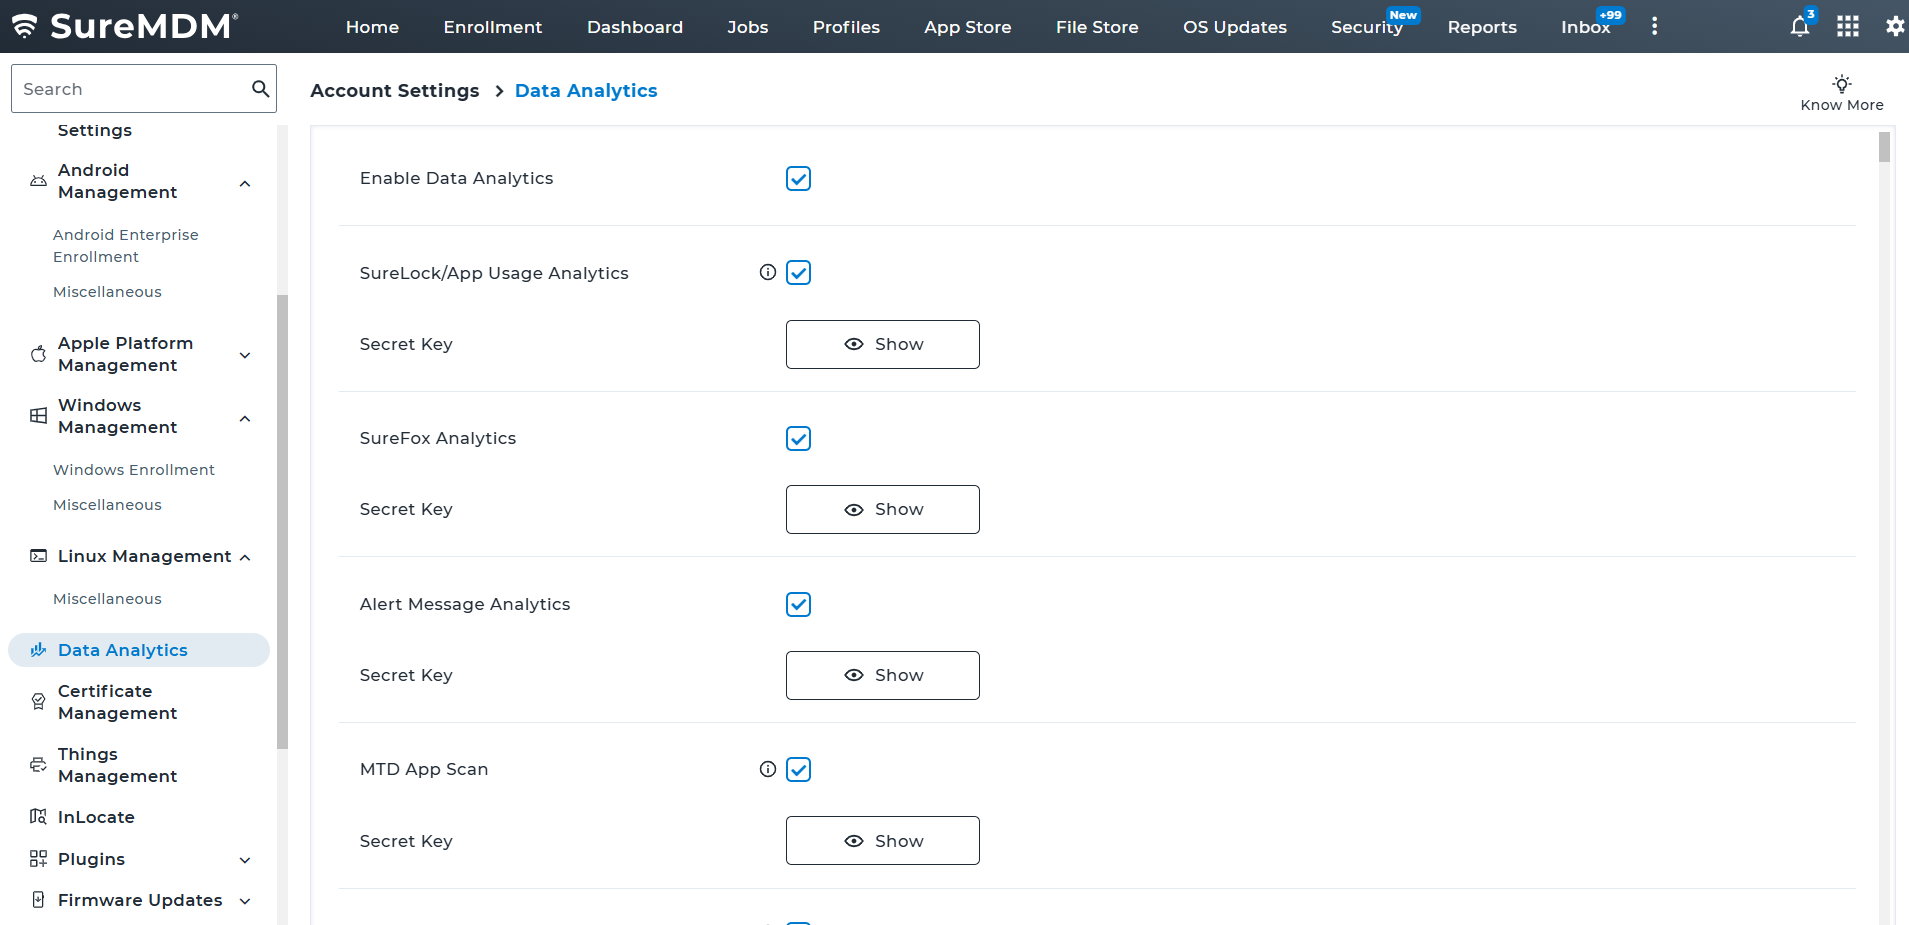Click the main panel vertical scrollbar

tap(1884, 147)
